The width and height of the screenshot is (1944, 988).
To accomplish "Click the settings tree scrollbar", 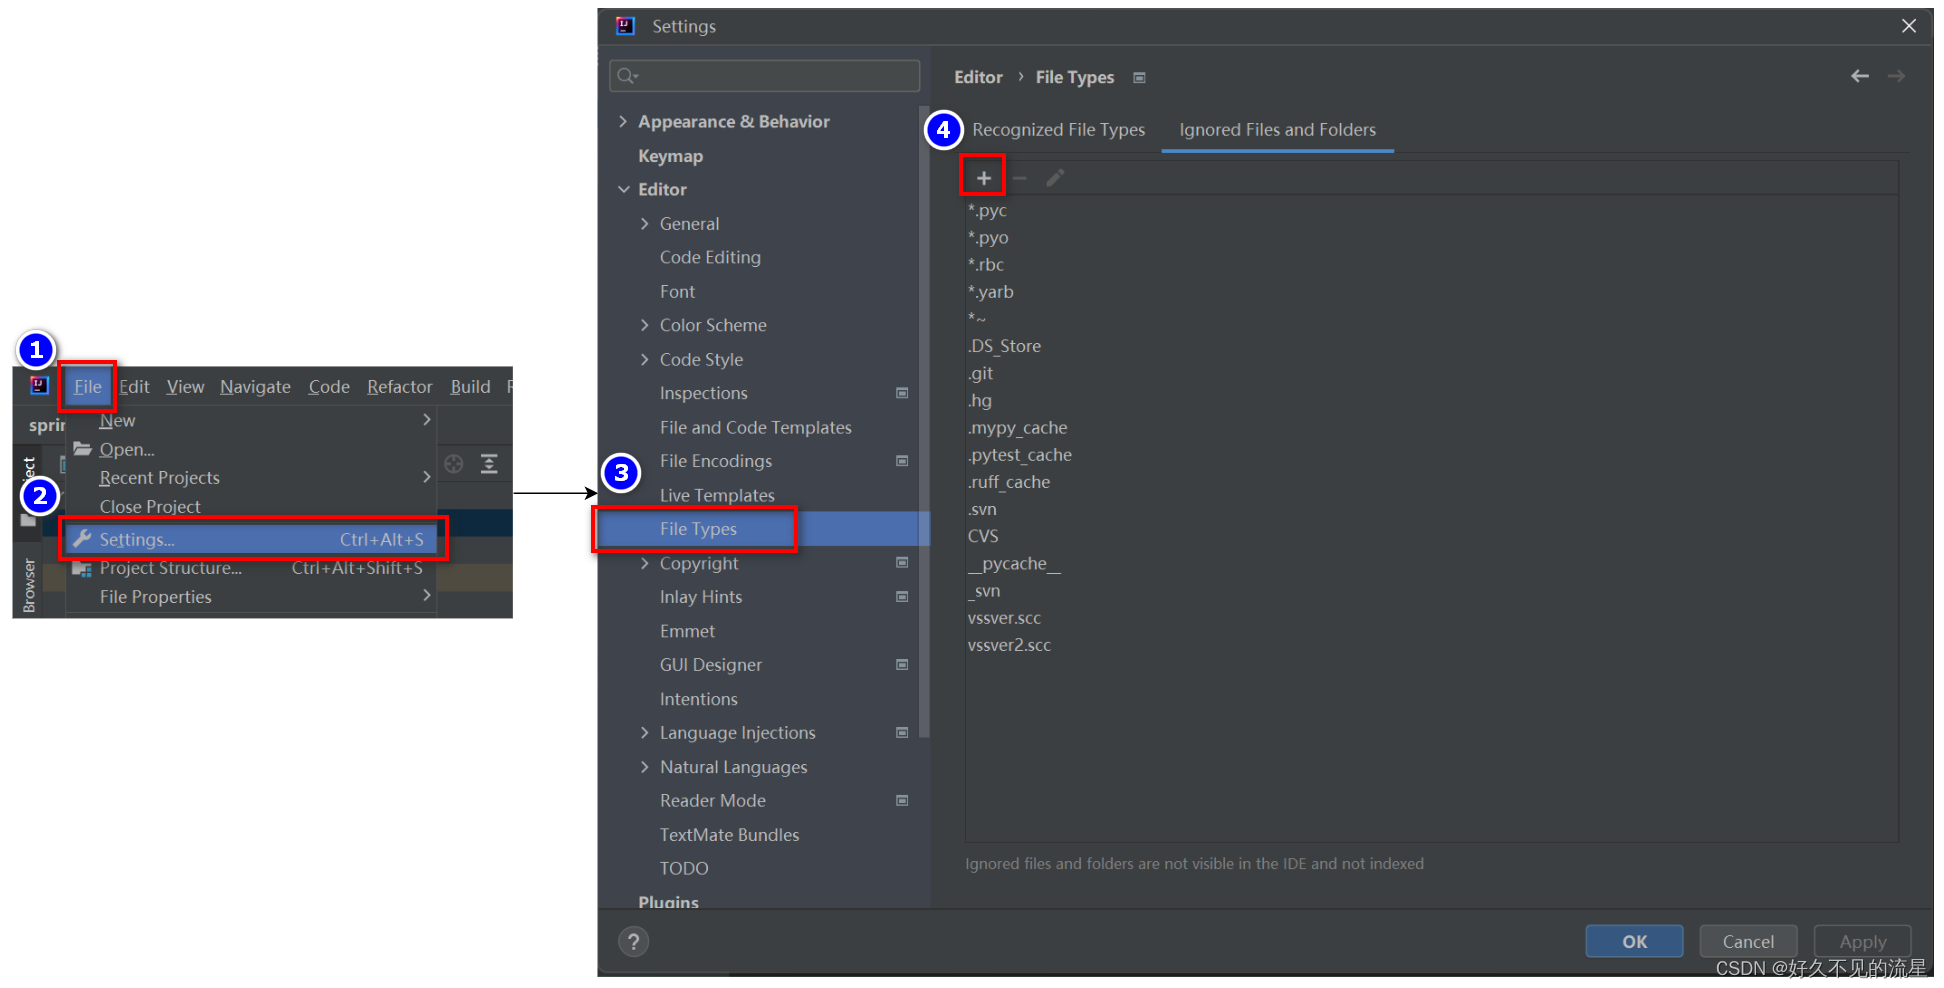I will (923, 420).
